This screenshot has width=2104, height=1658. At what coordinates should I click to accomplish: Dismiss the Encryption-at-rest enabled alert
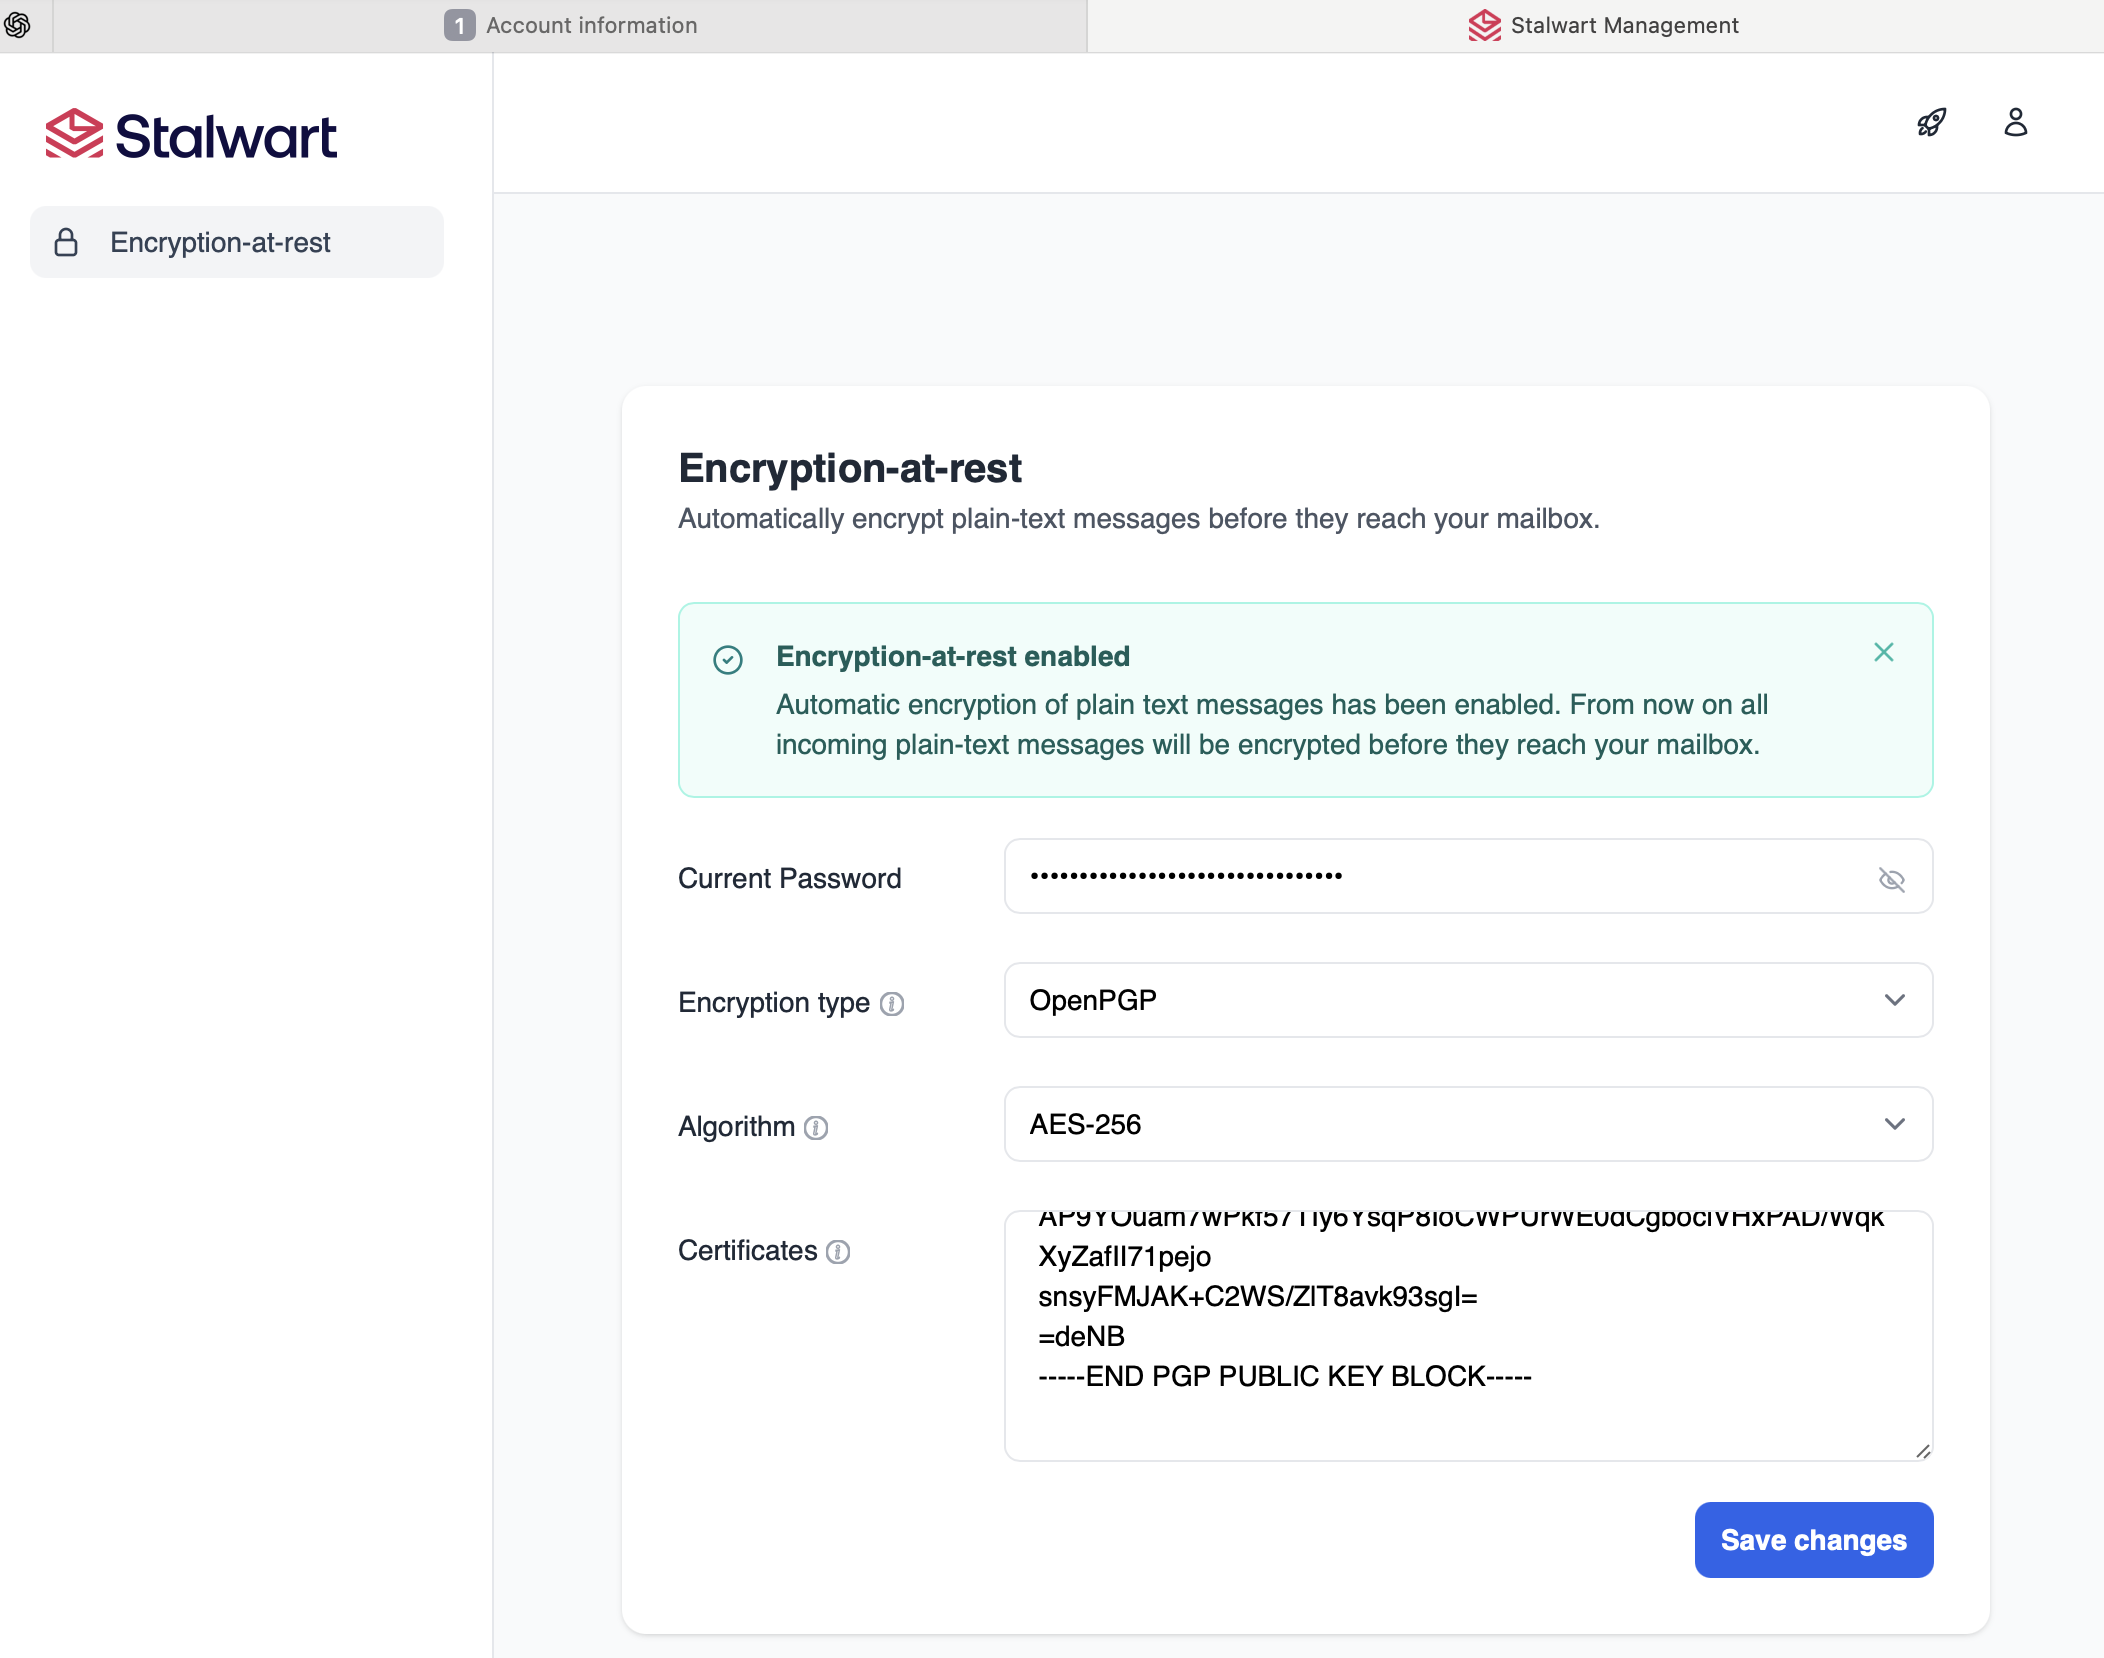(x=1883, y=652)
